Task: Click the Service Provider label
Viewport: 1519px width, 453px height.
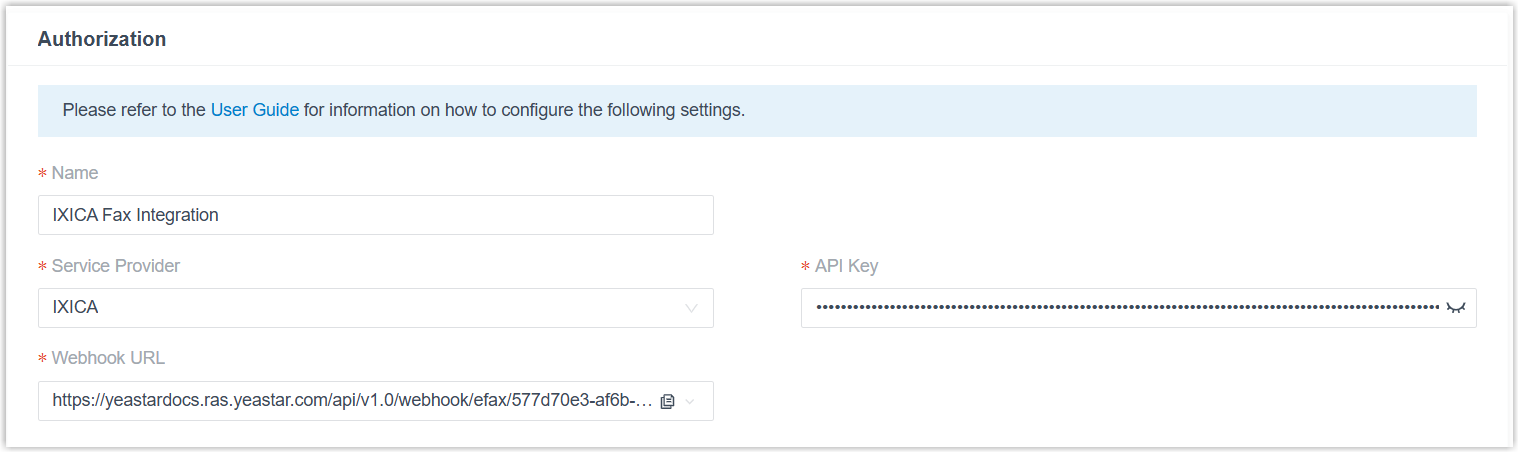Action: tap(116, 266)
